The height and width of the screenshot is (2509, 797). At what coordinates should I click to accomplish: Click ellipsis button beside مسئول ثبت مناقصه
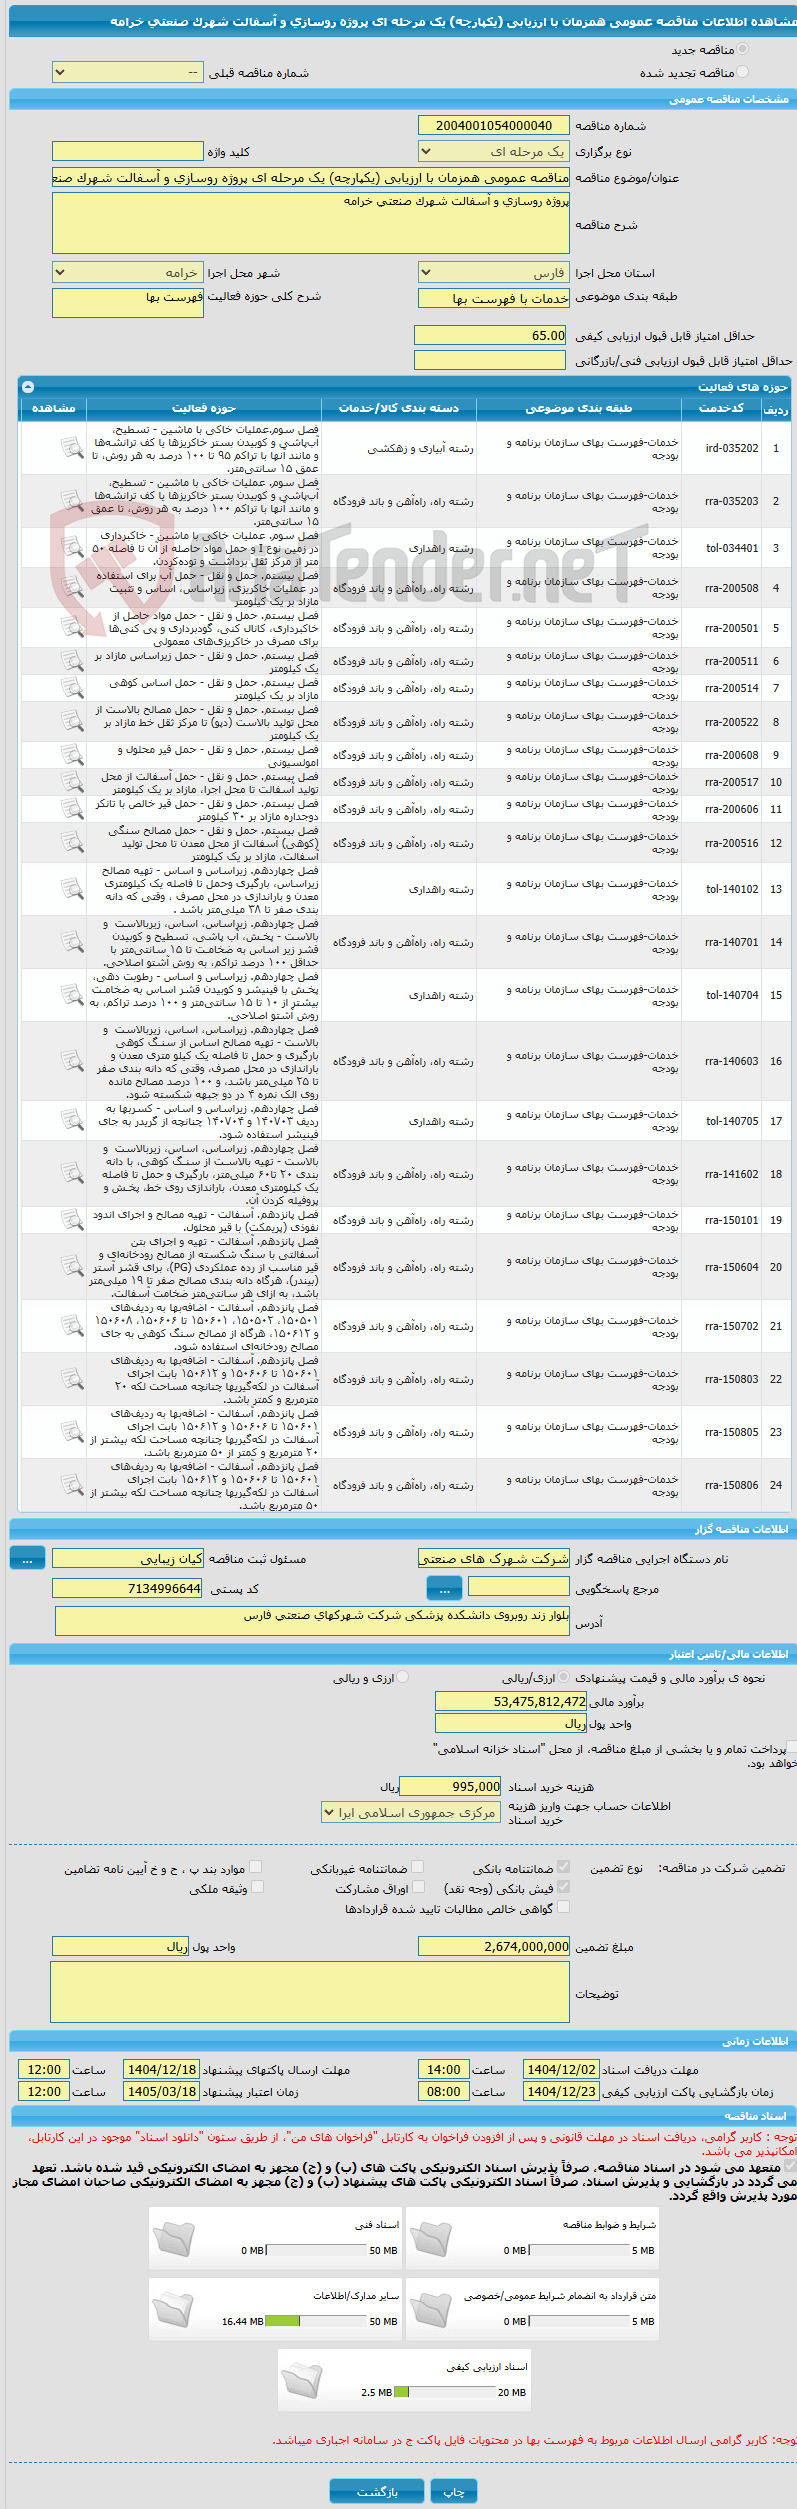27,1557
